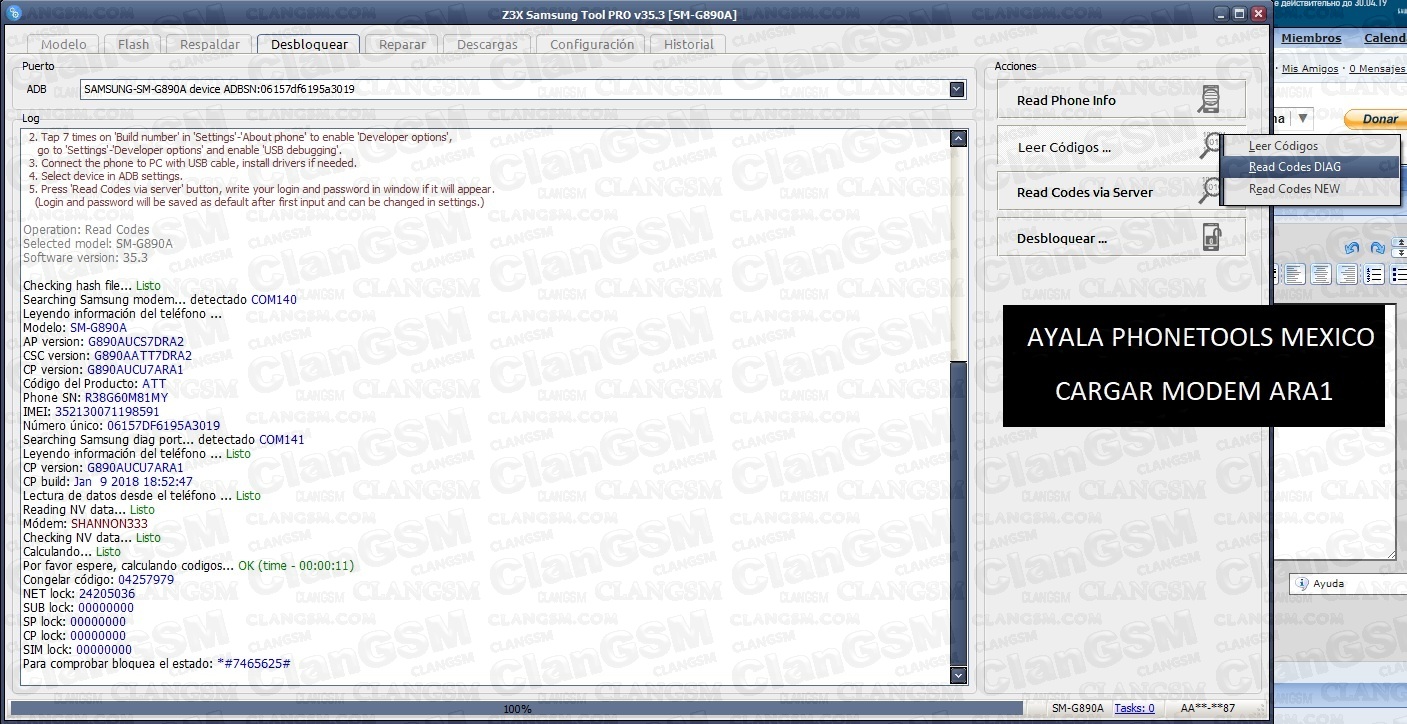
Task: Open 0 Mensajes link in forum window
Action: [1378, 69]
